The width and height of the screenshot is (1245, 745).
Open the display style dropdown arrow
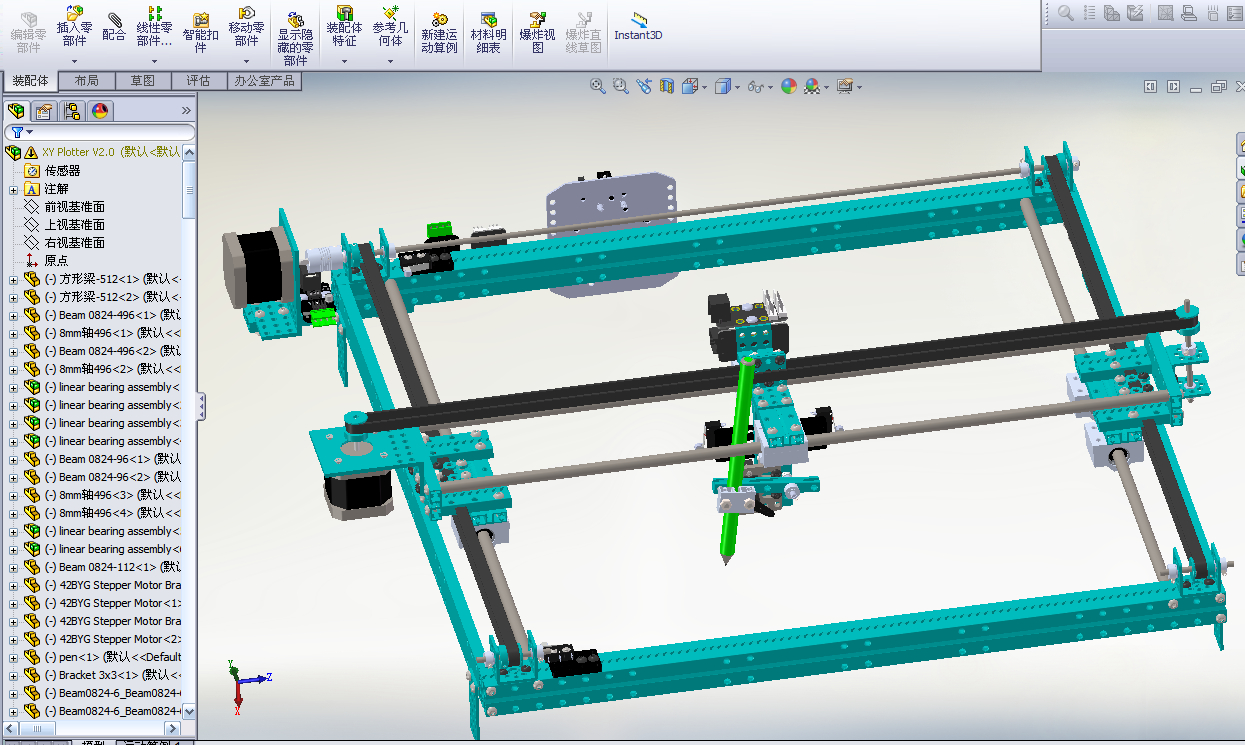738,87
